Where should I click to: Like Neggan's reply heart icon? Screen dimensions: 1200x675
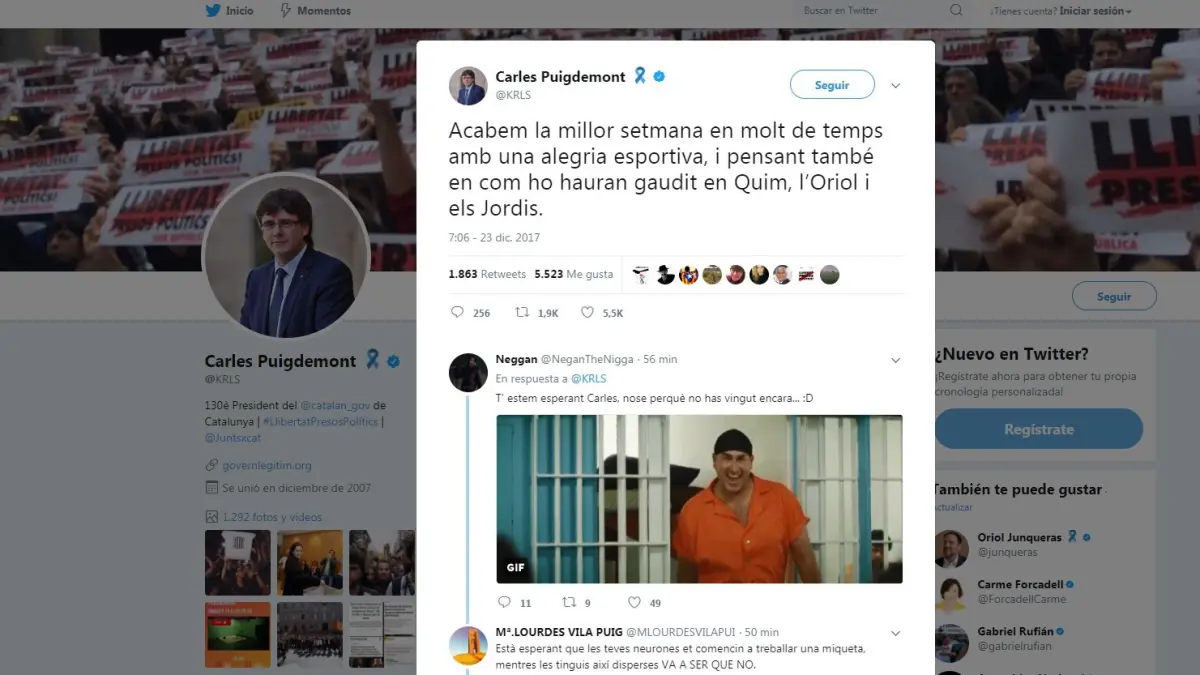click(x=633, y=602)
